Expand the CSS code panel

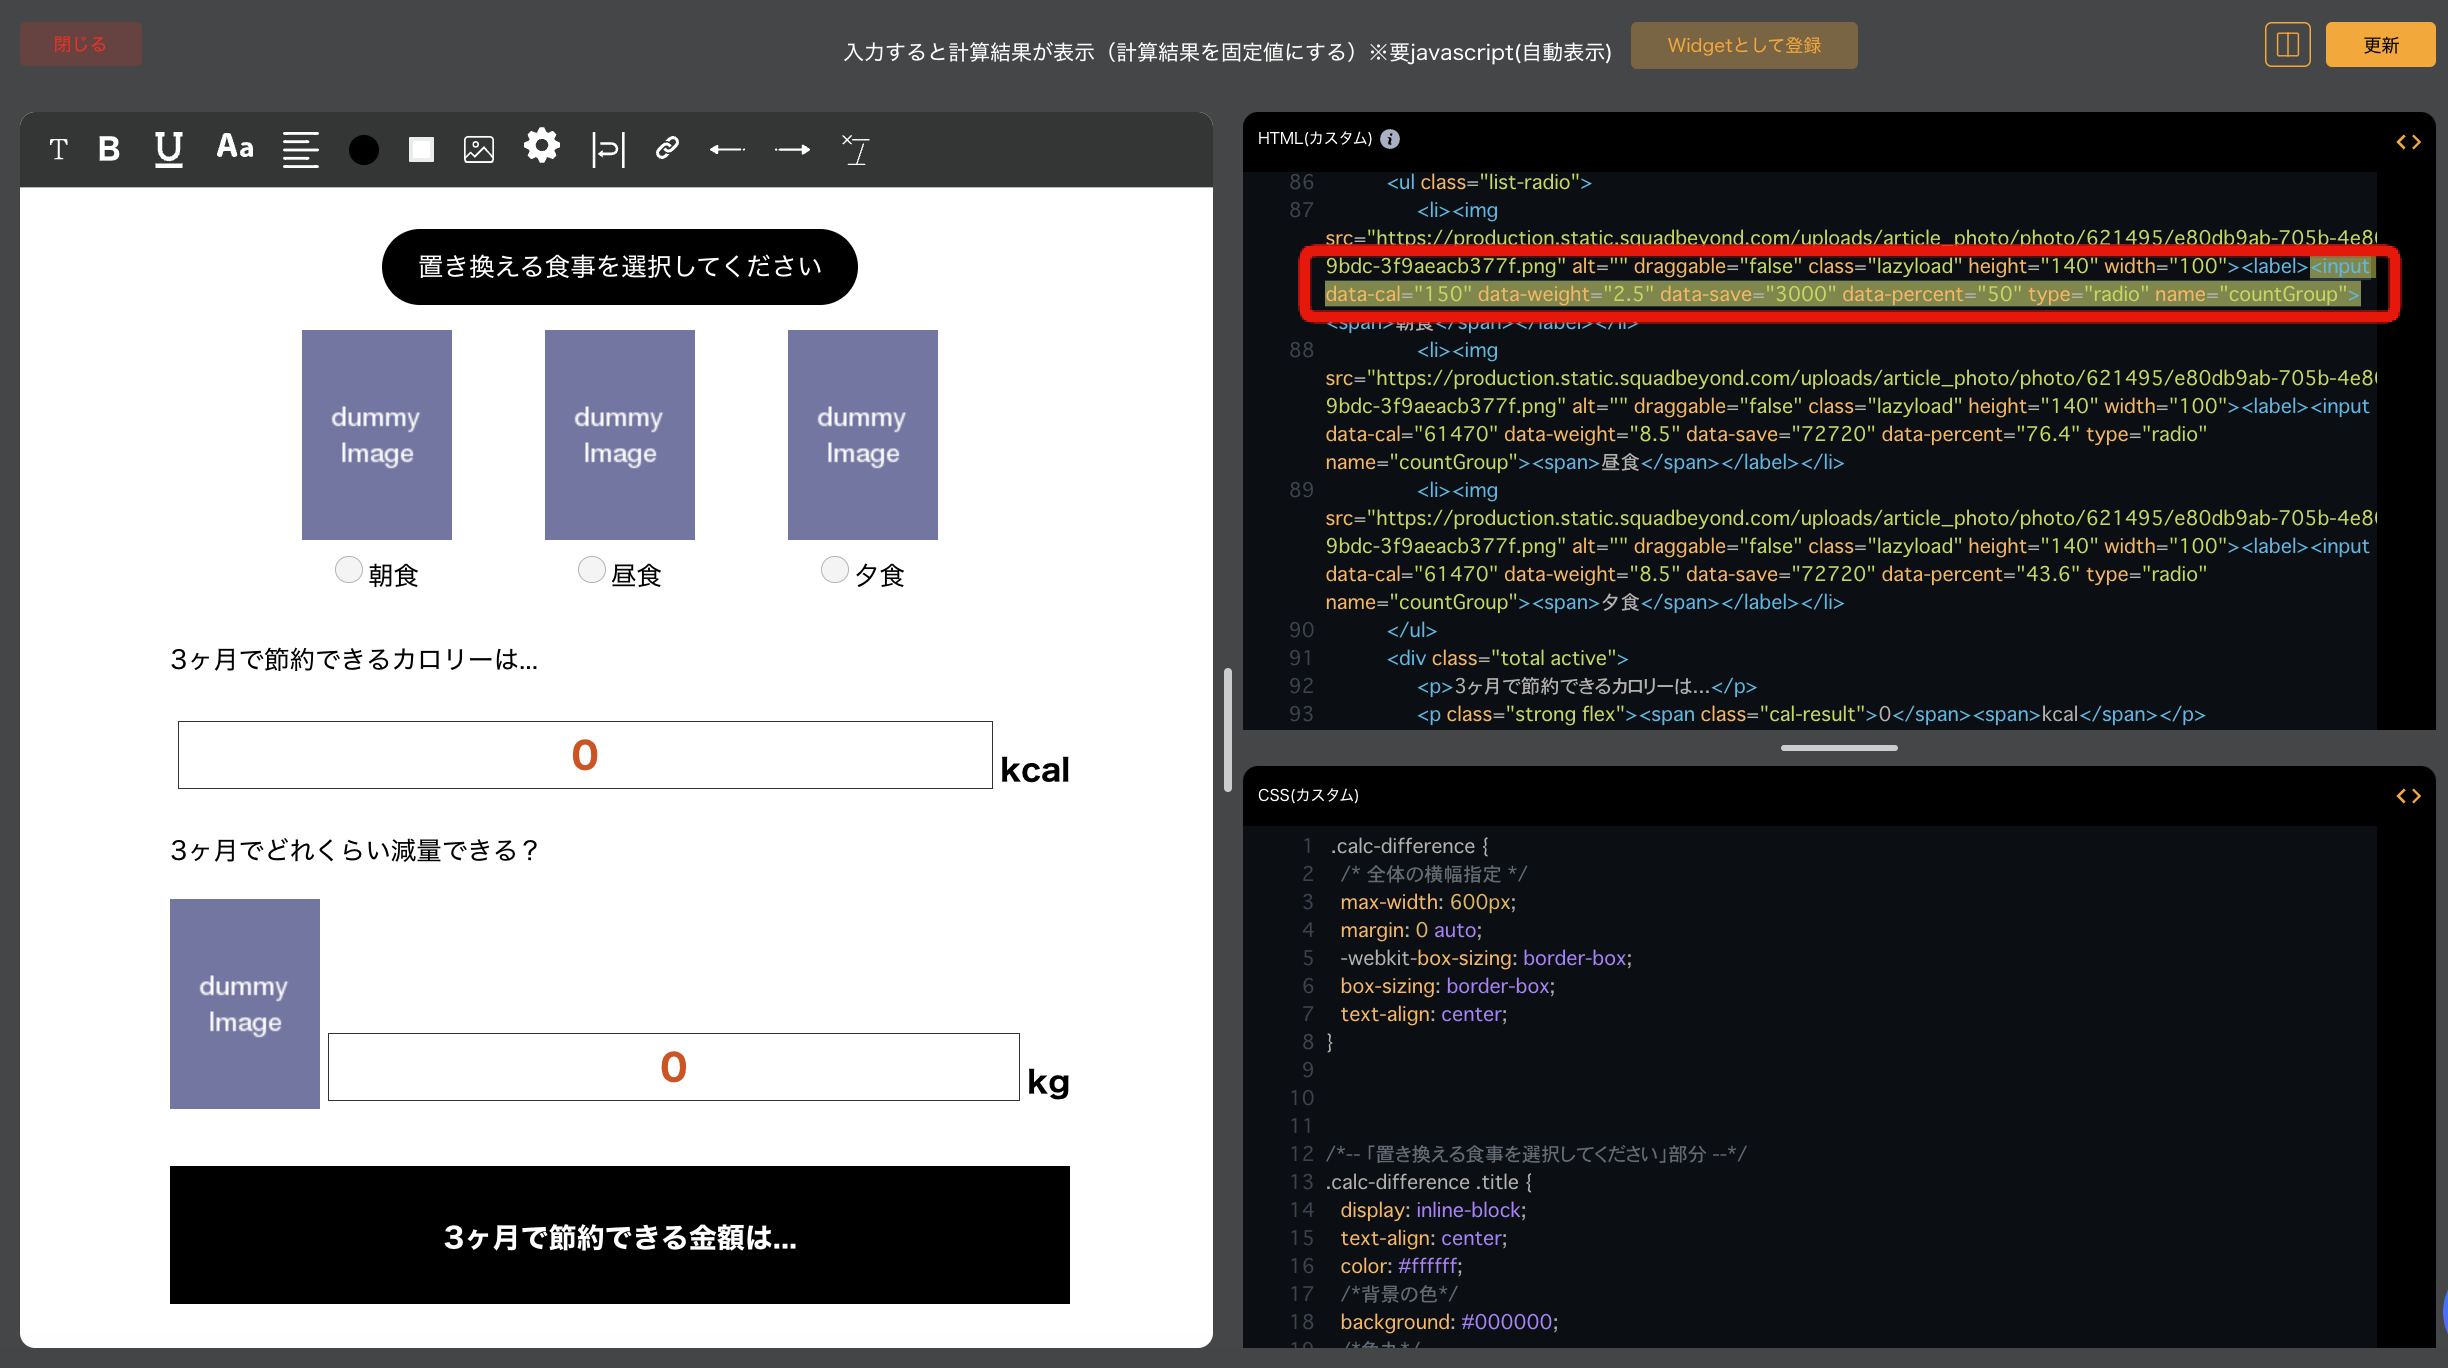pos(2408,796)
